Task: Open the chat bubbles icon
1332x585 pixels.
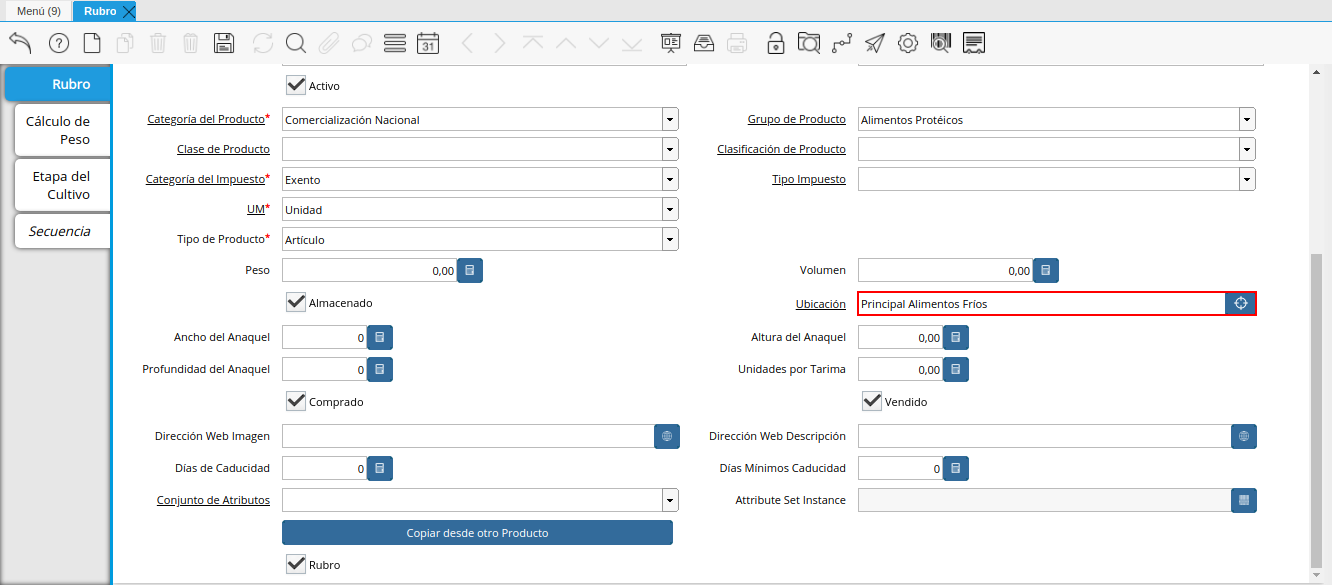Action: click(362, 43)
